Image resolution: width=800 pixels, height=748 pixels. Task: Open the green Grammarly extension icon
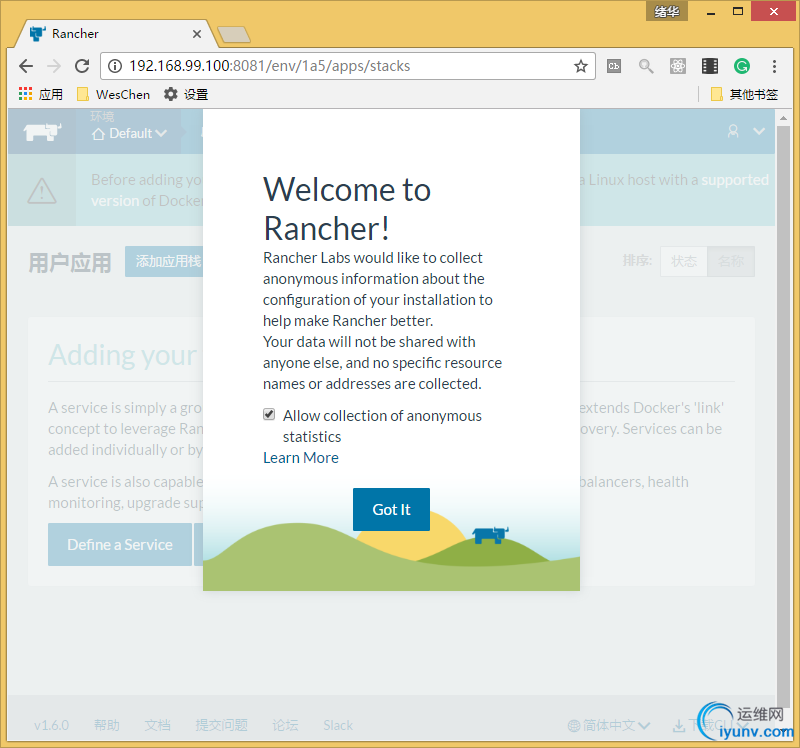click(742, 66)
